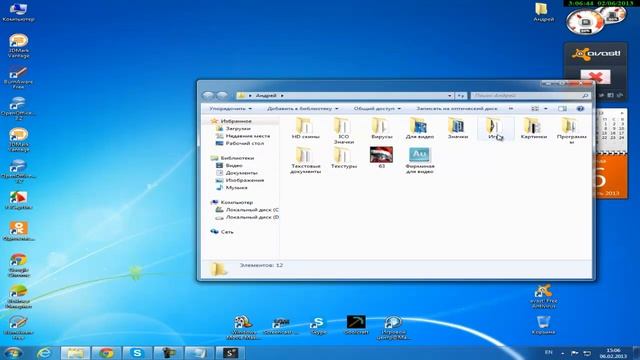
Task: Click Записать на оптический диск
Action: click(x=456, y=109)
